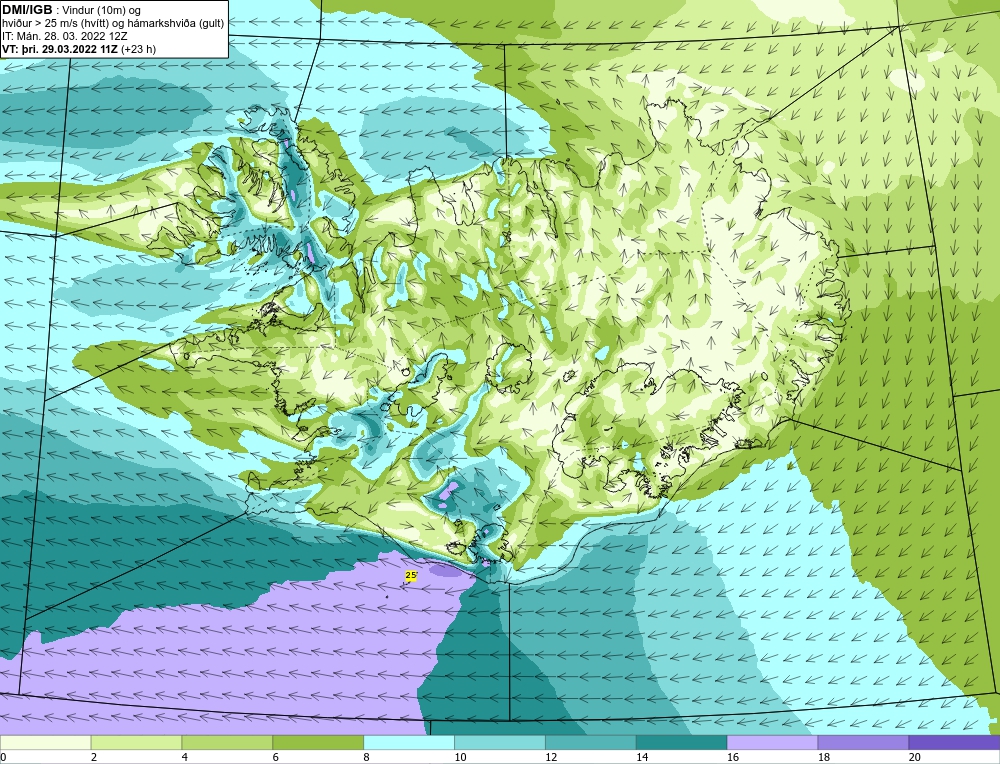Select the legend swatch above 20 m/s
The height and width of the screenshot is (764, 1000).
[954, 743]
